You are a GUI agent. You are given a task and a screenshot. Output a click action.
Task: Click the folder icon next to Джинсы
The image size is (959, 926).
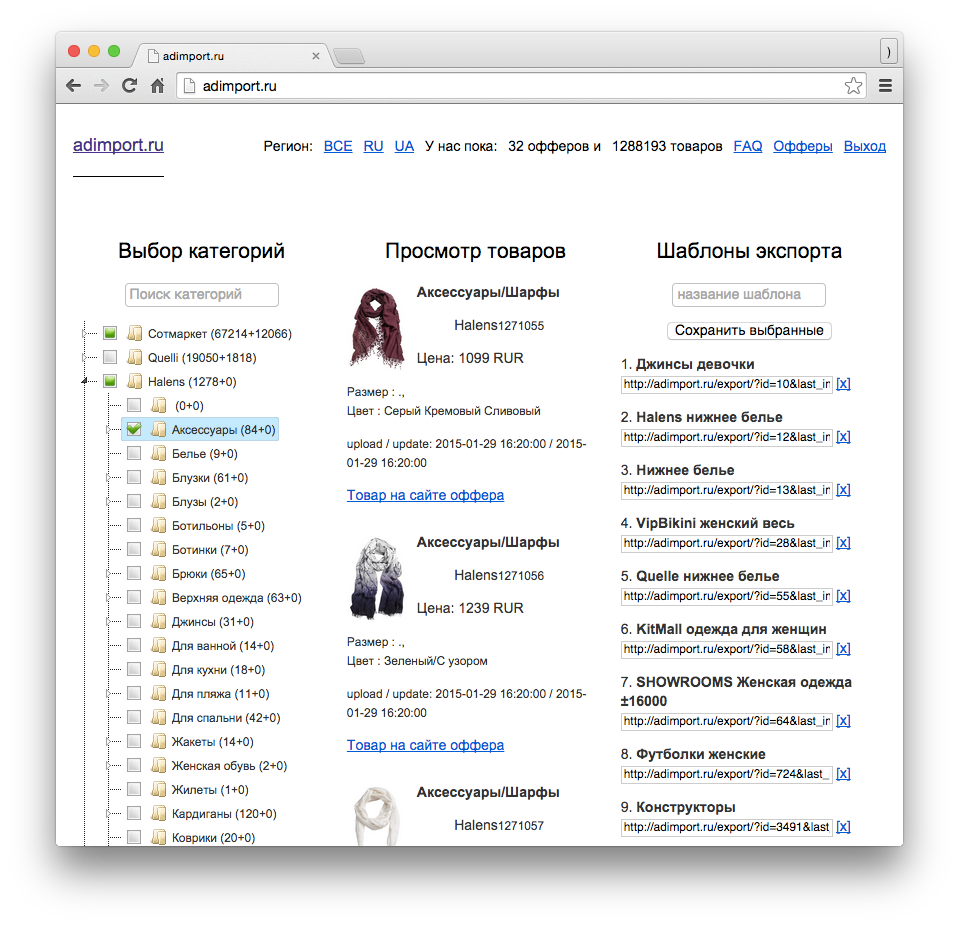click(159, 622)
